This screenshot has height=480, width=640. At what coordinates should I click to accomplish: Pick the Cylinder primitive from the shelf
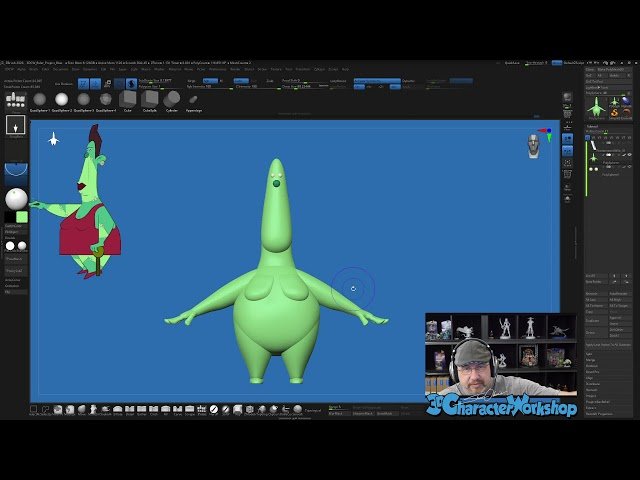[x=171, y=99]
